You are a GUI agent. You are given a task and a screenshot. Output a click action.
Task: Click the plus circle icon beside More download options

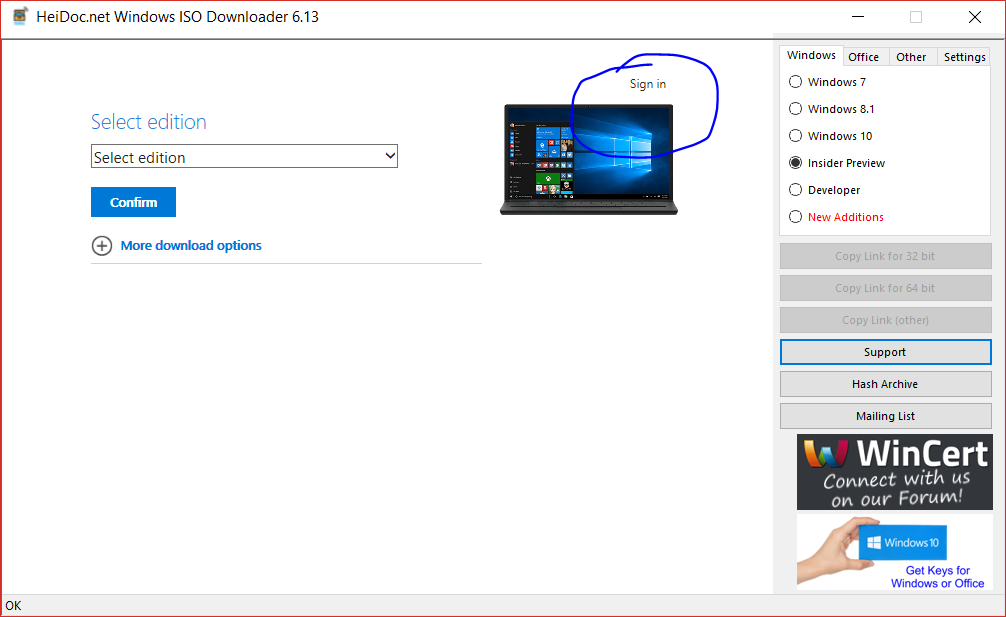click(x=101, y=246)
